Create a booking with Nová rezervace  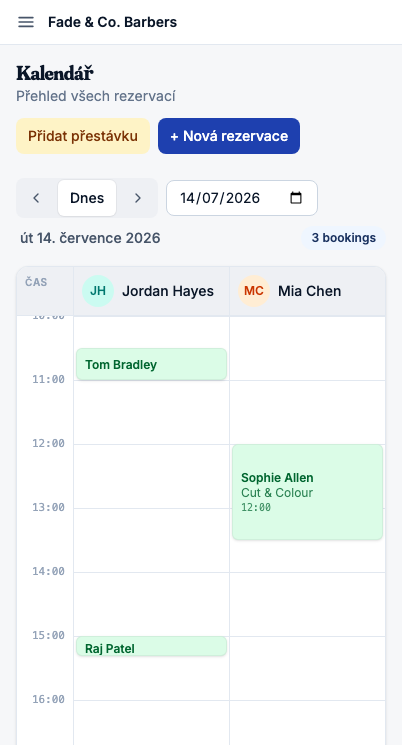(229, 136)
